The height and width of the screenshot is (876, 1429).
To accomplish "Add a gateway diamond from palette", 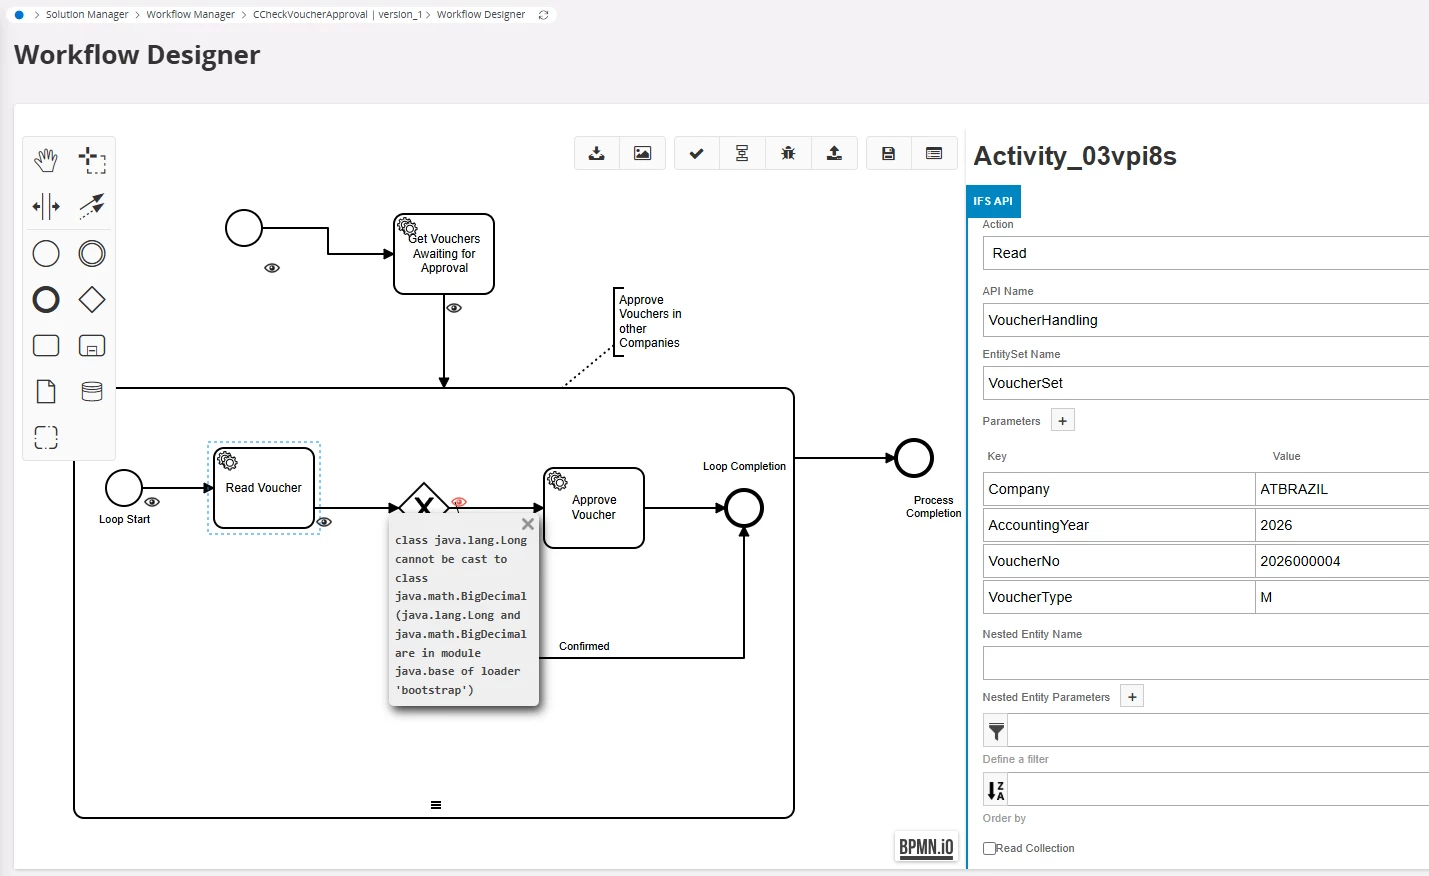I will point(92,299).
